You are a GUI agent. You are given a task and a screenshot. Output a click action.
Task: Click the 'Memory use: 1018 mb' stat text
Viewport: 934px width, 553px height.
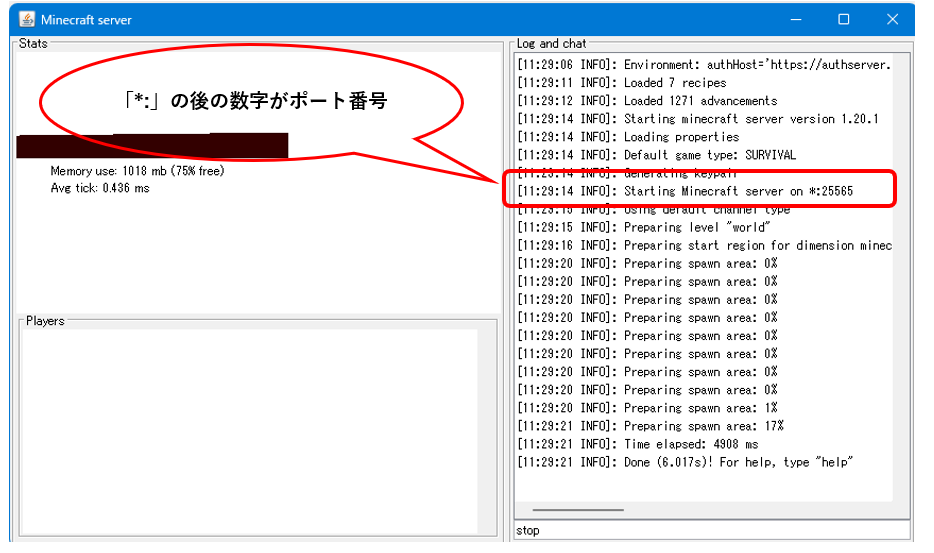(137, 171)
